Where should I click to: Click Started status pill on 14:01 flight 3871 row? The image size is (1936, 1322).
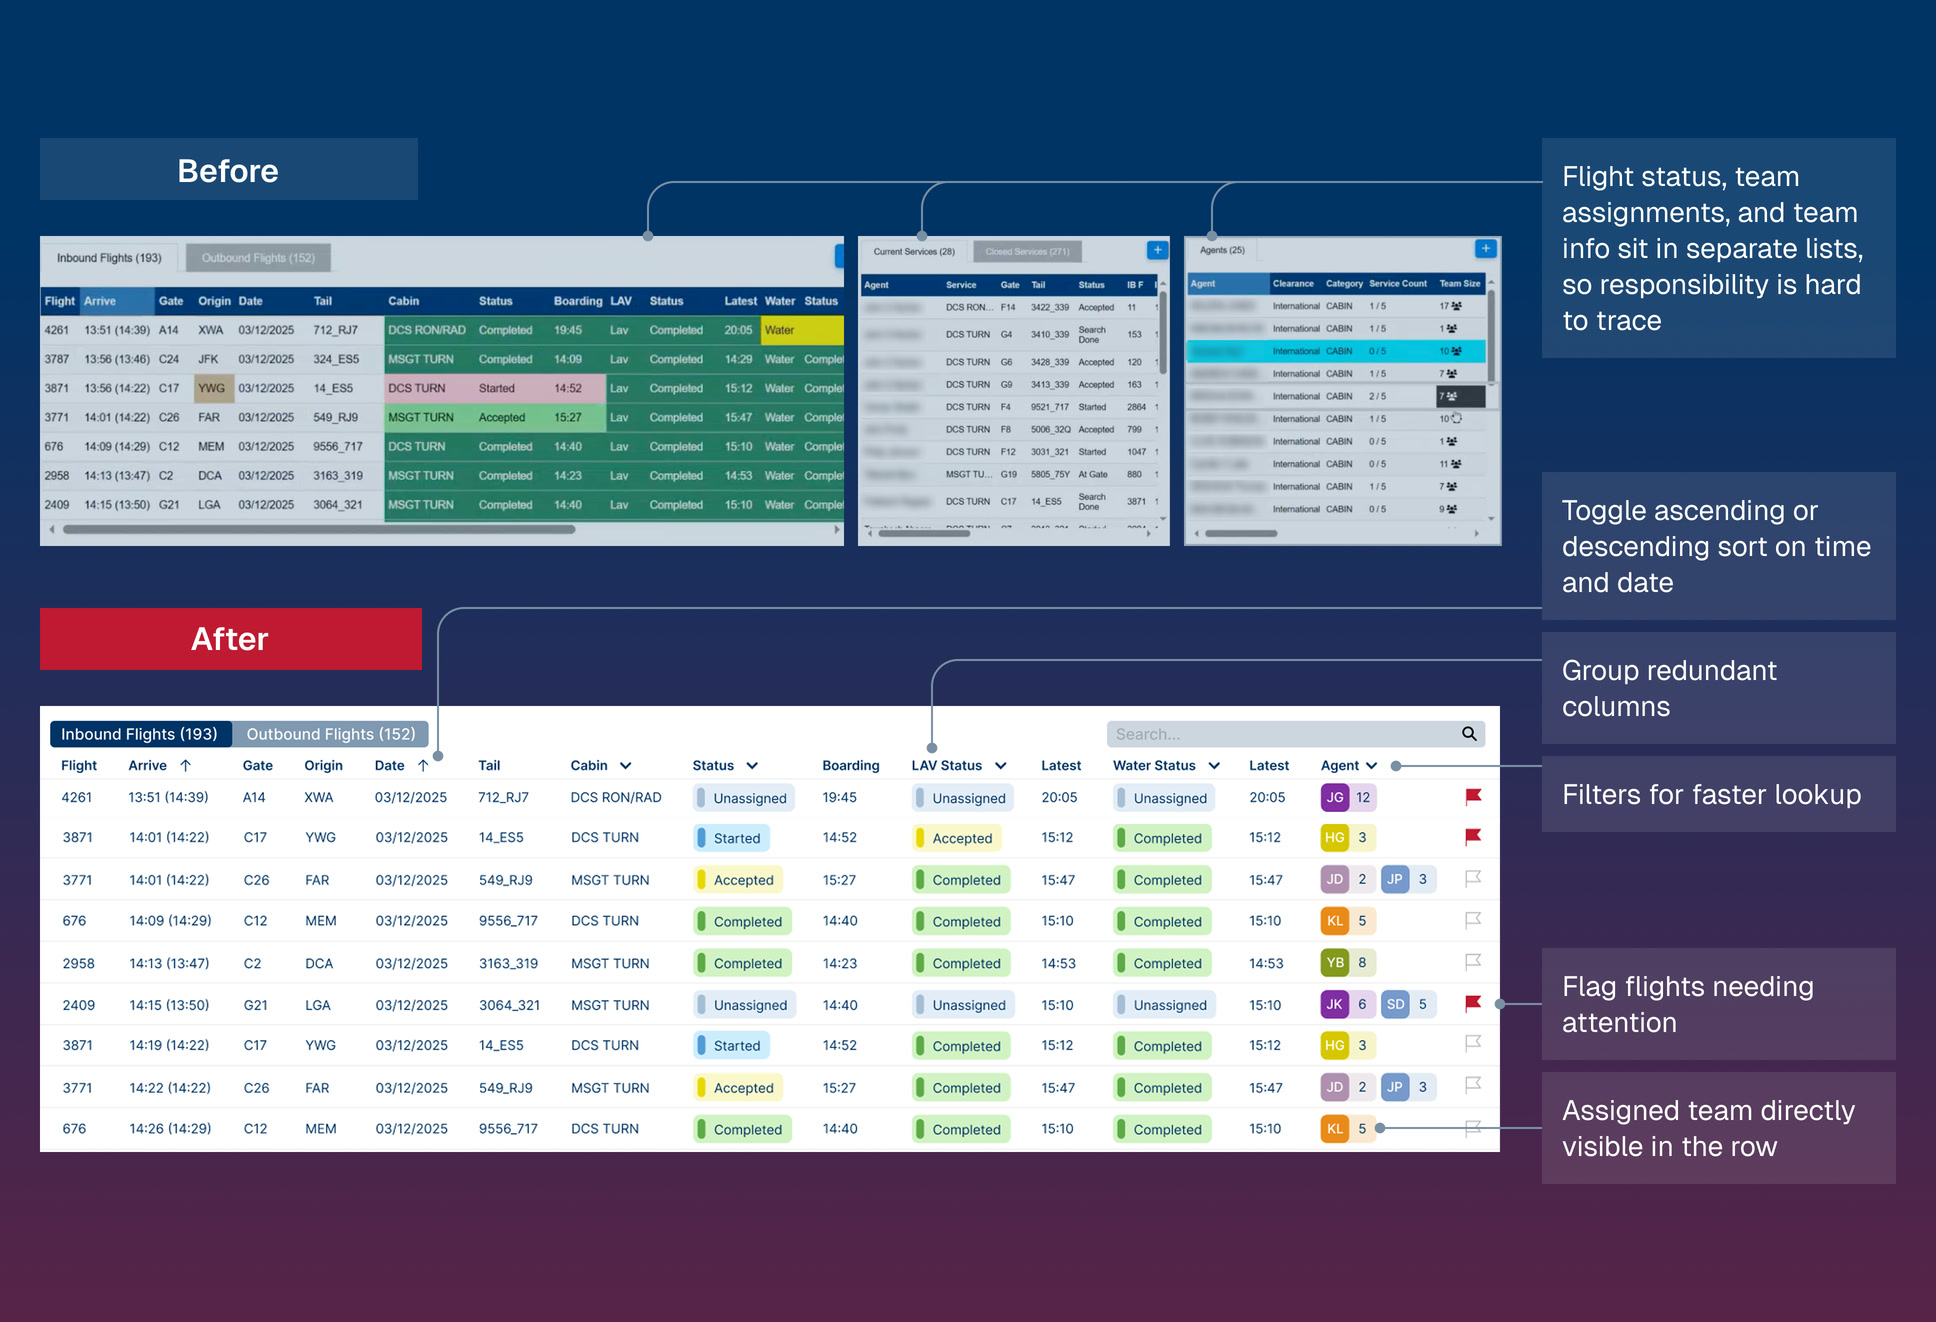pos(732,838)
